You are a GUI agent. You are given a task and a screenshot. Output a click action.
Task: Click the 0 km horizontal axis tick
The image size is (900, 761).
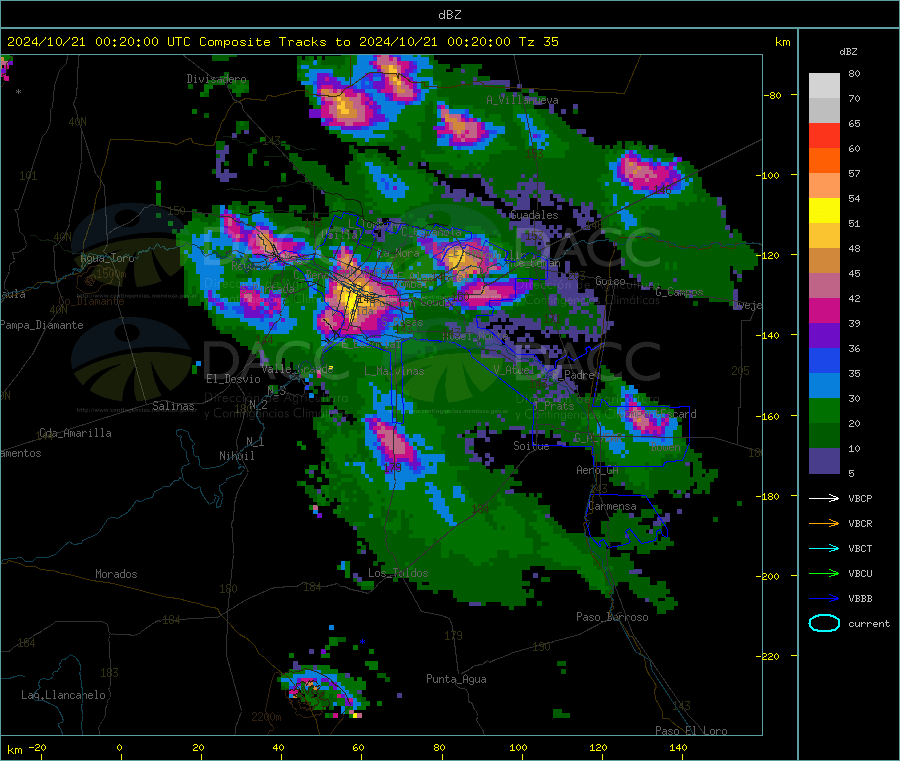pyautogui.click(x=119, y=748)
